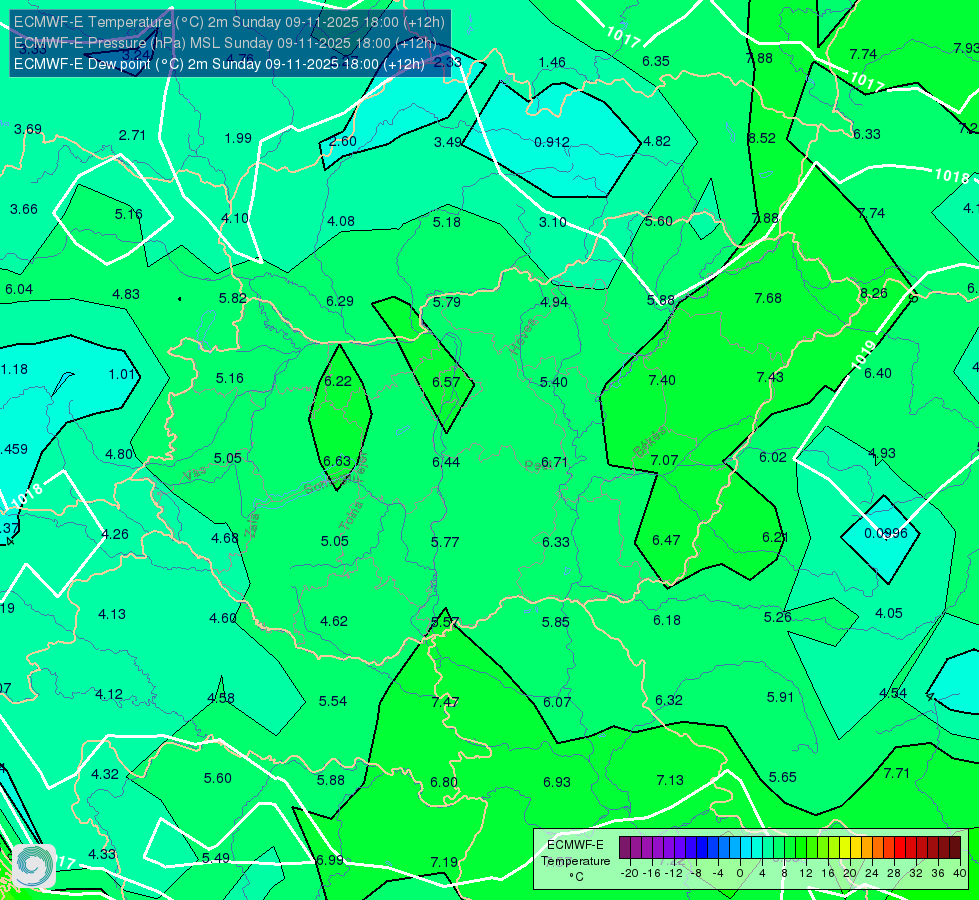Image resolution: width=979 pixels, height=900 pixels.
Task: Click the 6.21 value
Action: pyautogui.click(x=775, y=537)
